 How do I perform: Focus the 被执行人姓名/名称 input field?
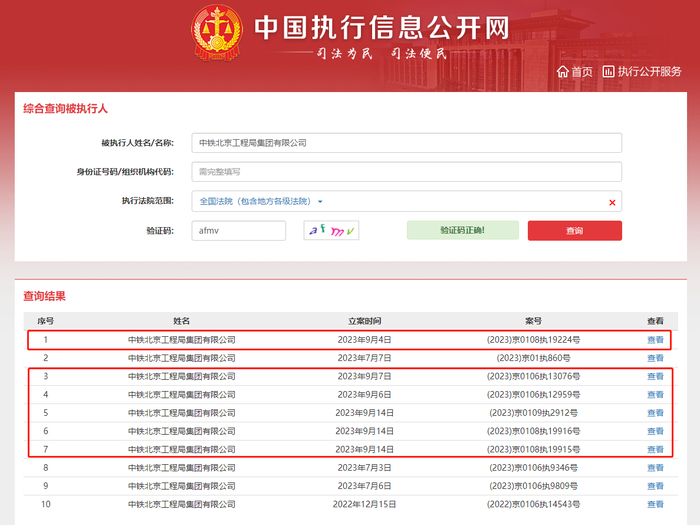406,143
